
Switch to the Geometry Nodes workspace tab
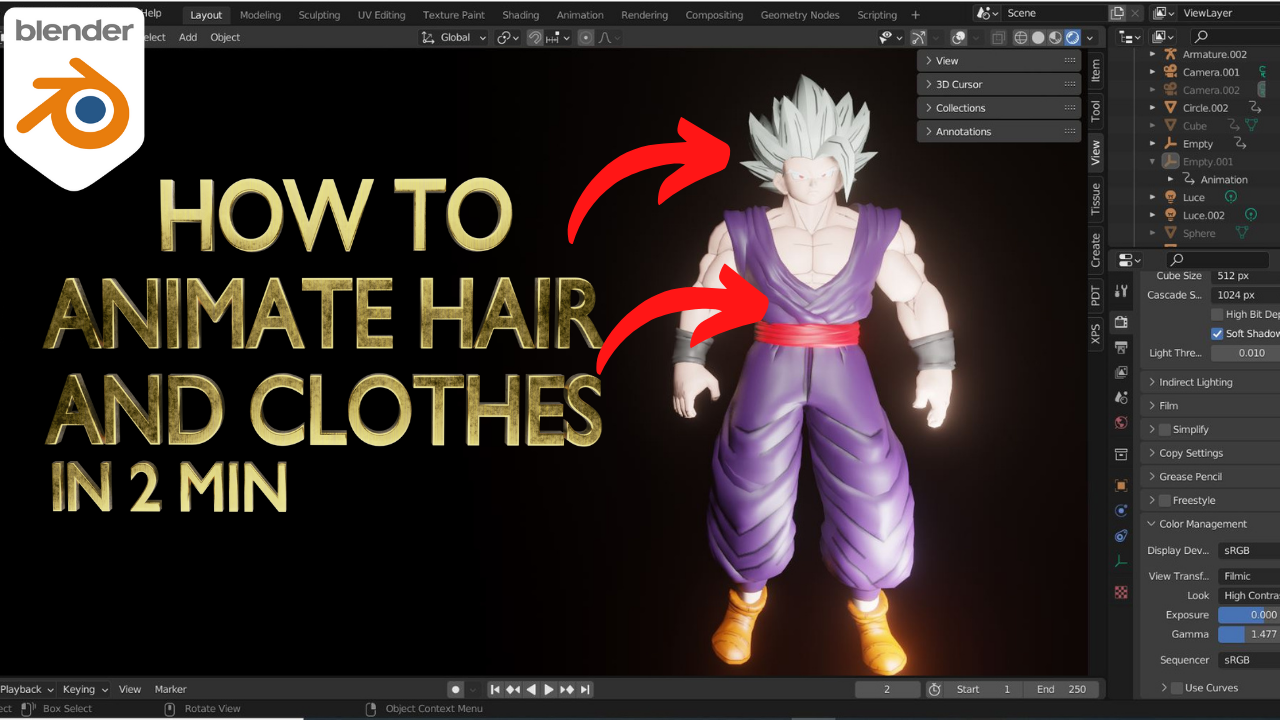(800, 15)
